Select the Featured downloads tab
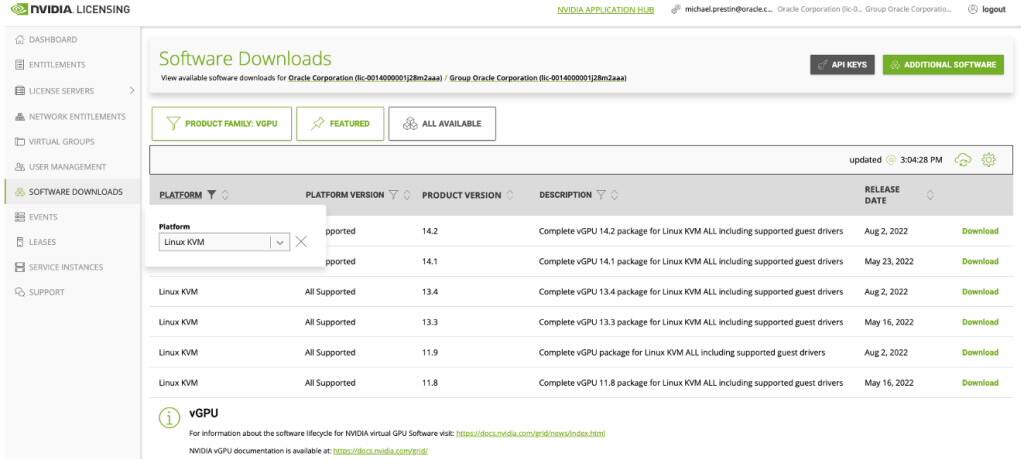 pos(340,123)
